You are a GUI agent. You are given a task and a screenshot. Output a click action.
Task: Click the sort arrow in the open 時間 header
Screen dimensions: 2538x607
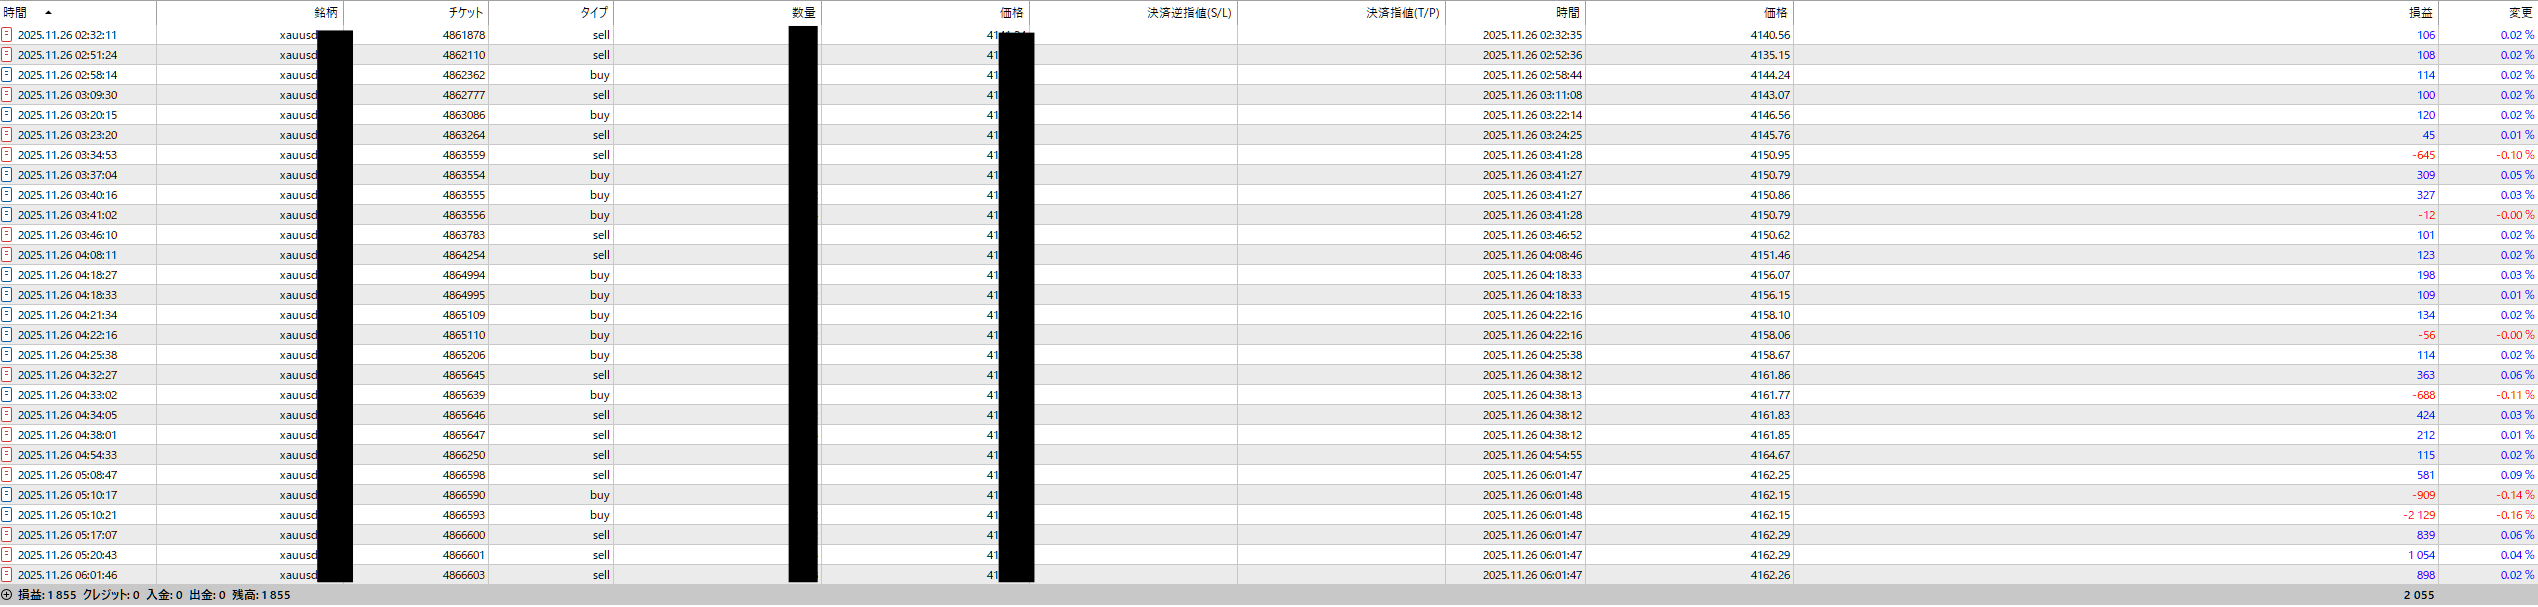48,13
